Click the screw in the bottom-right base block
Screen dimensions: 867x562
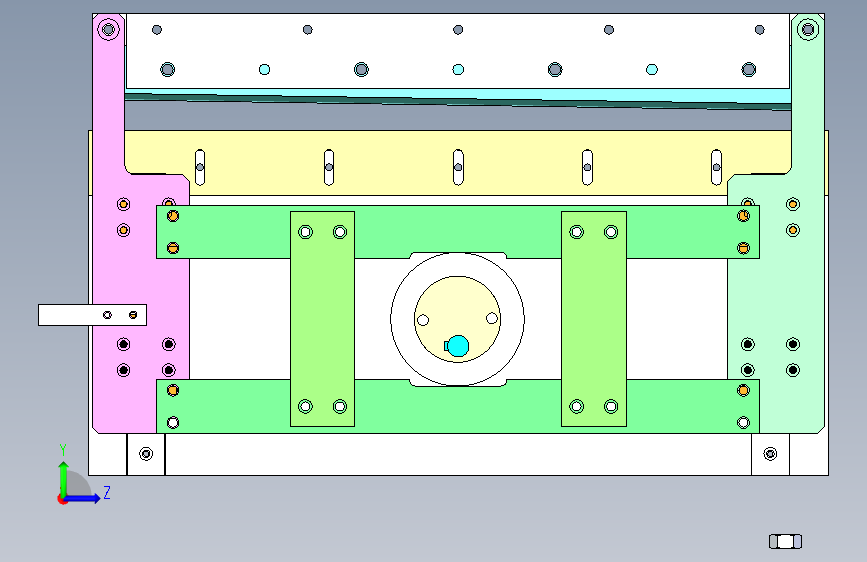770,454
